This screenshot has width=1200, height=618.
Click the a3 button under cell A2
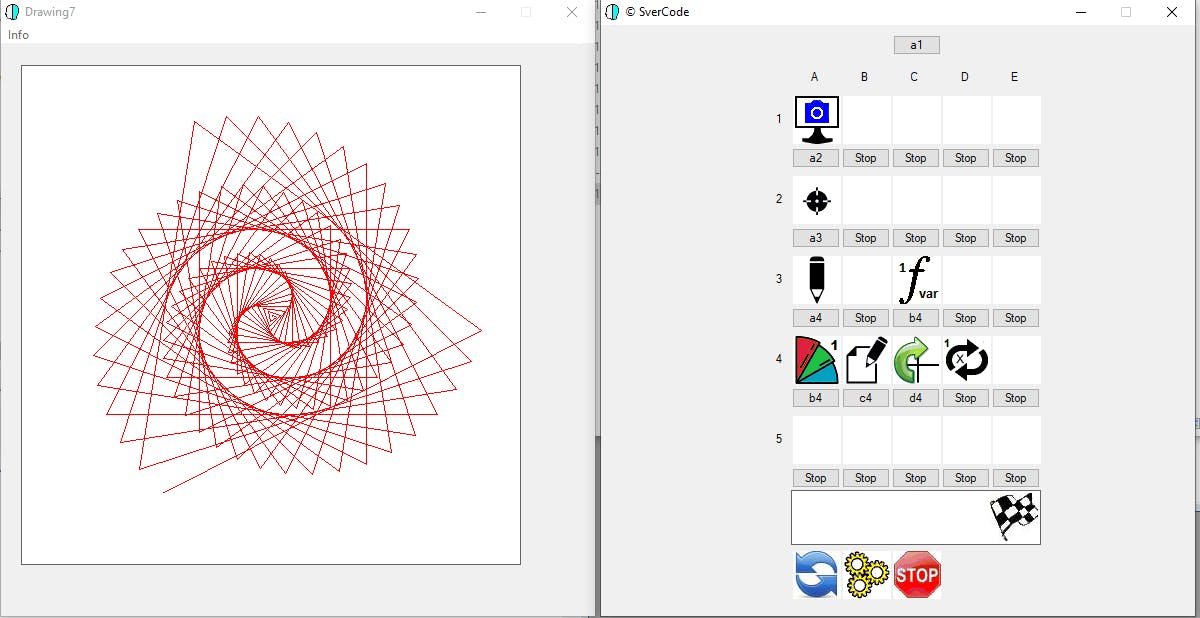816,238
